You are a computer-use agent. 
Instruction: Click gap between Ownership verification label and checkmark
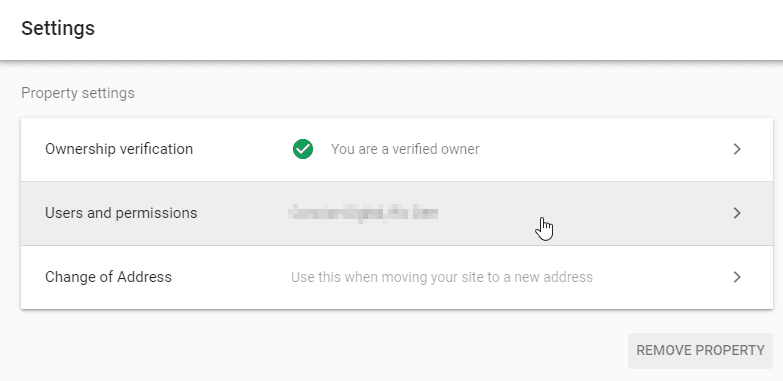(243, 149)
